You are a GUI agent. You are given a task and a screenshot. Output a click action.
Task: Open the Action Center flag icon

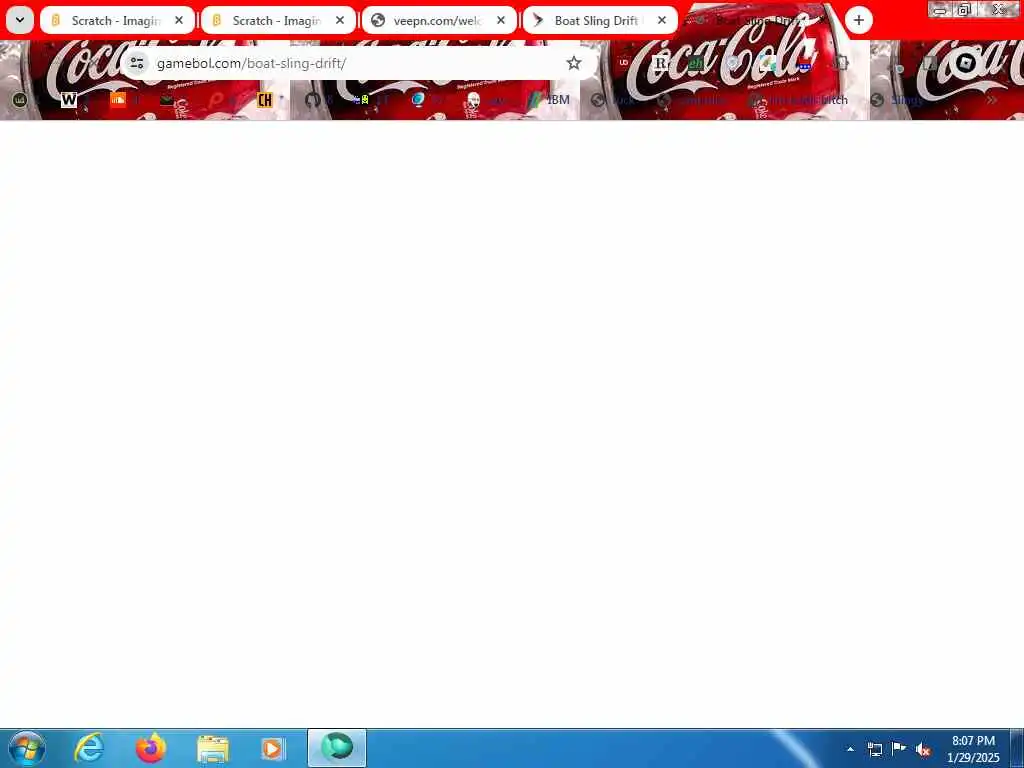(x=899, y=748)
